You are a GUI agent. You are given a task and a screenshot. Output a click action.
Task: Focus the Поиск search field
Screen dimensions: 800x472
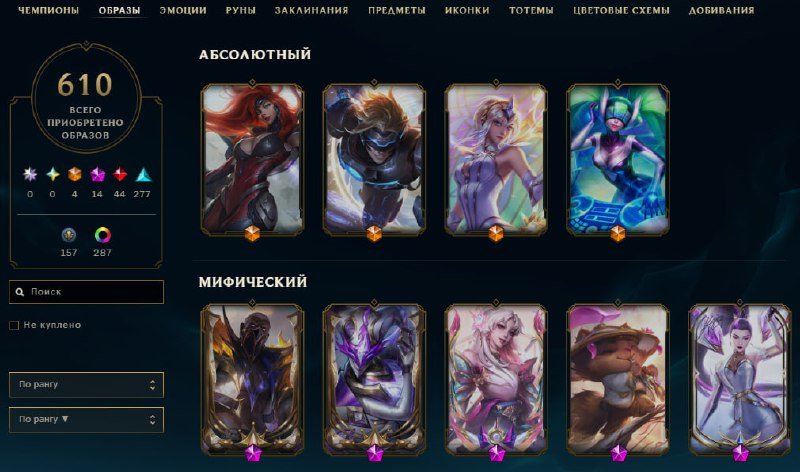86,292
